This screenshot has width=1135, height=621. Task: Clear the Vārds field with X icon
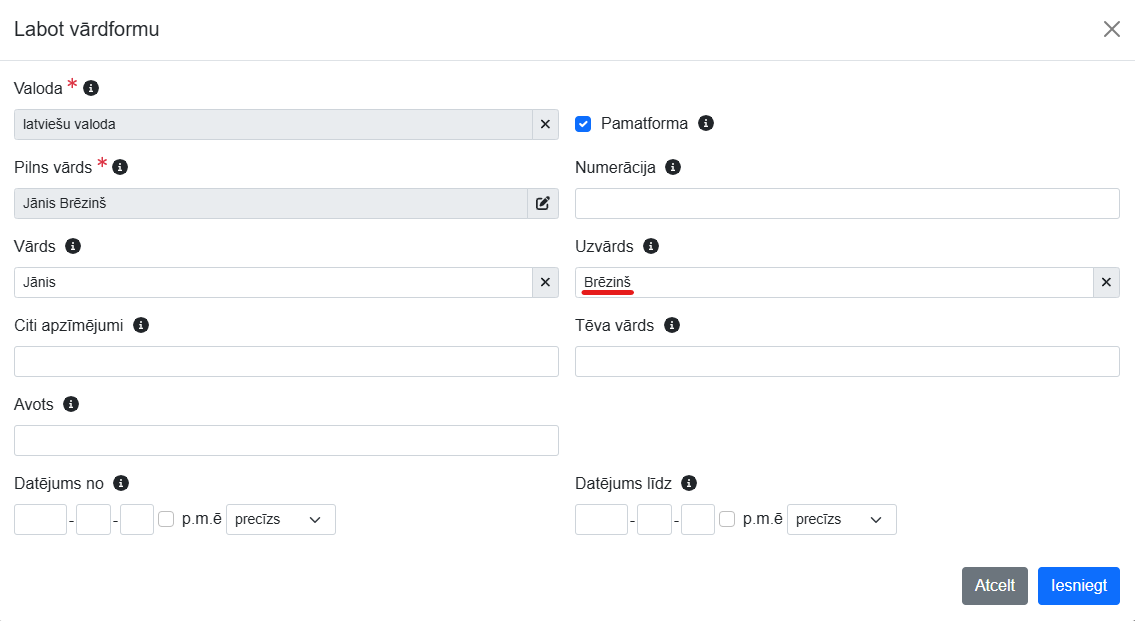click(545, 282)
